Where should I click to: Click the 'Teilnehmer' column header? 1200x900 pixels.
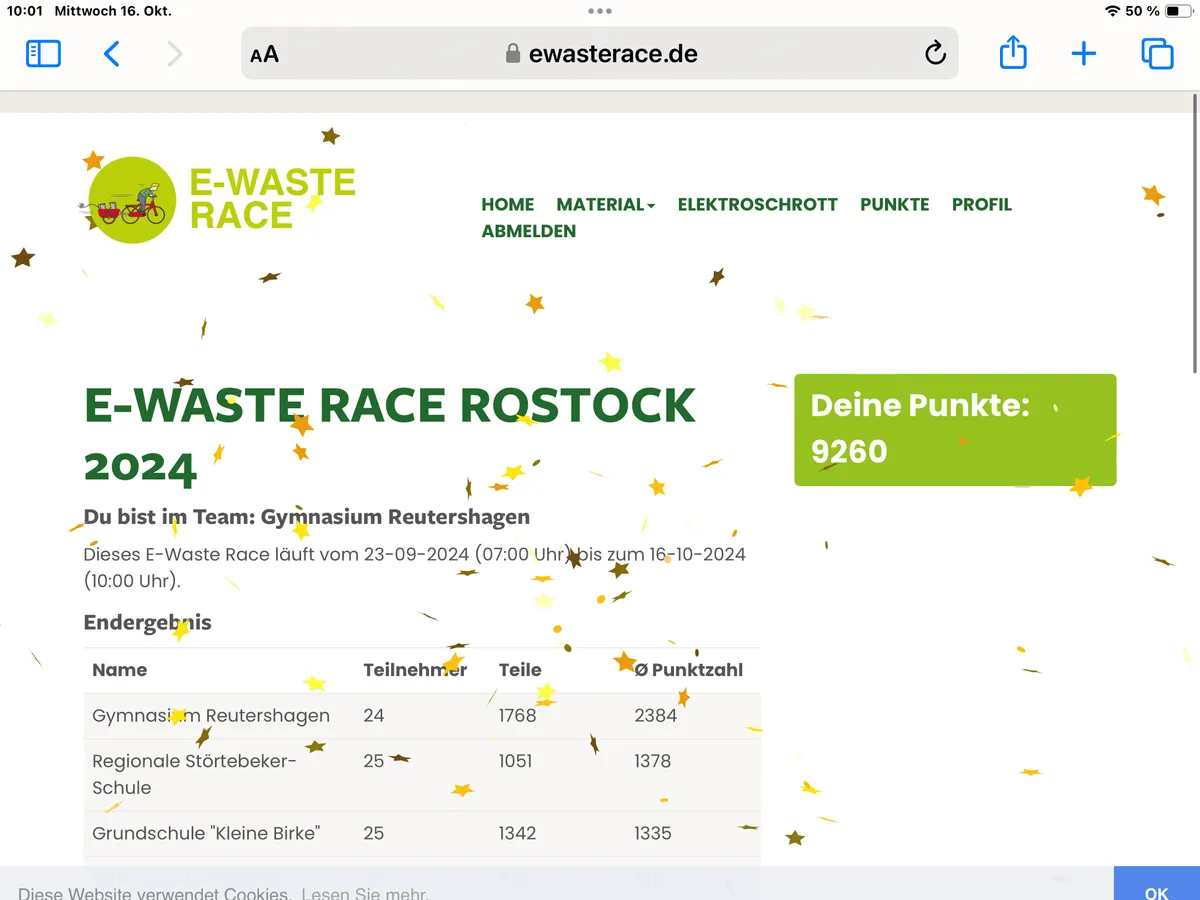(415, 670)
